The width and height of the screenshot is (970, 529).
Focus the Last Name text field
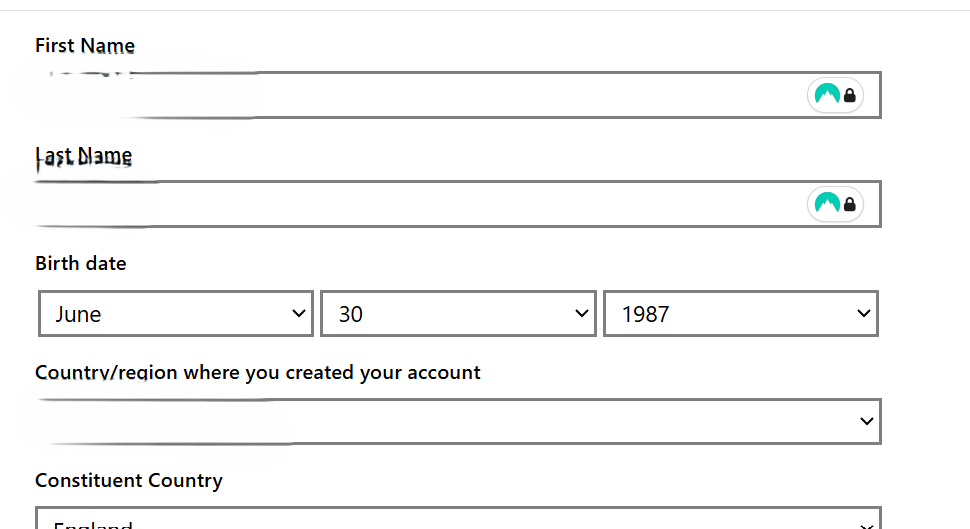(458, 204)
